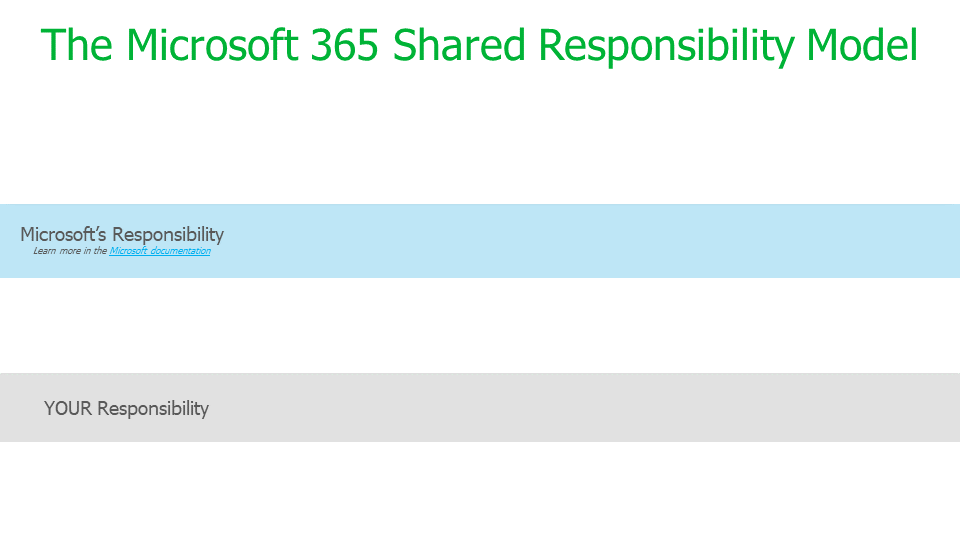Click the 'Microsoft's Responsibility' heading

[x=122, y=234]
